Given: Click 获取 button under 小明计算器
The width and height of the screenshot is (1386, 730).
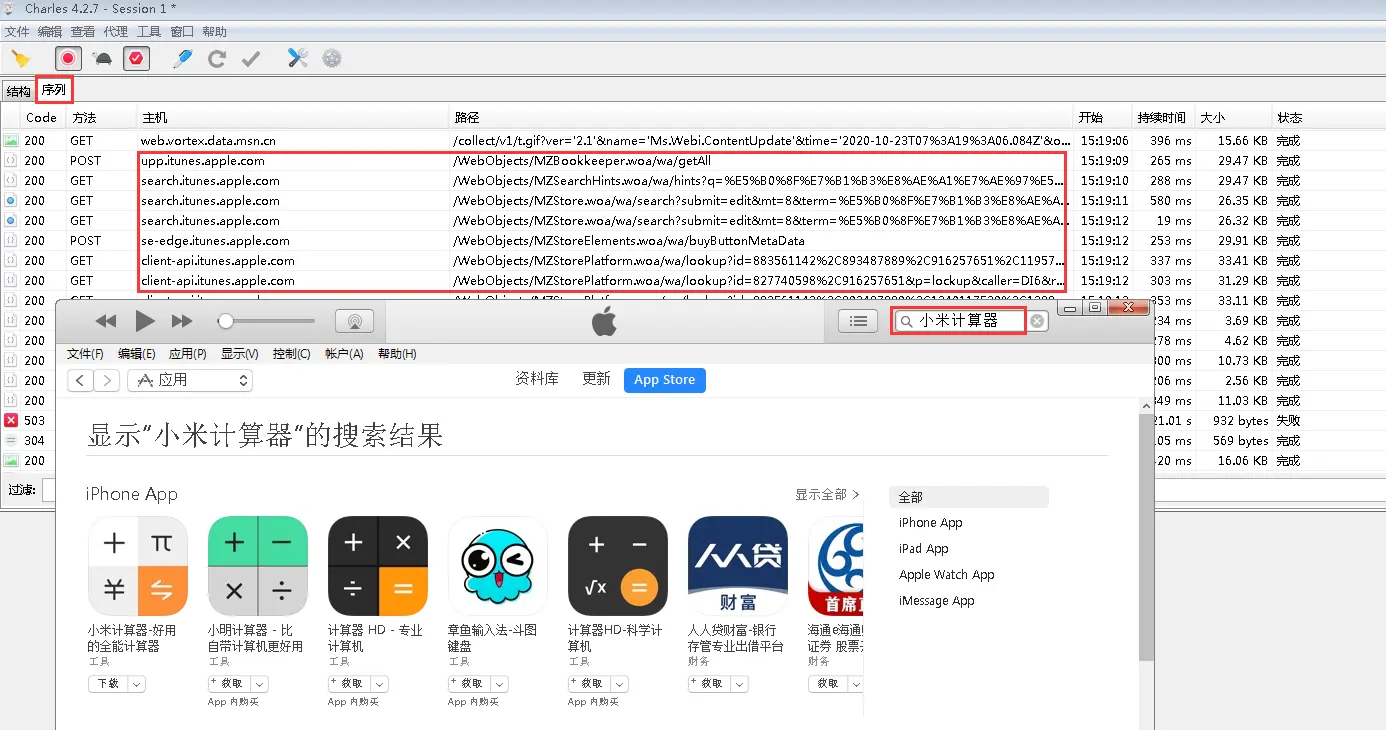Looking at the screenshot, I should pyautogui.click(x=229, y=684).
